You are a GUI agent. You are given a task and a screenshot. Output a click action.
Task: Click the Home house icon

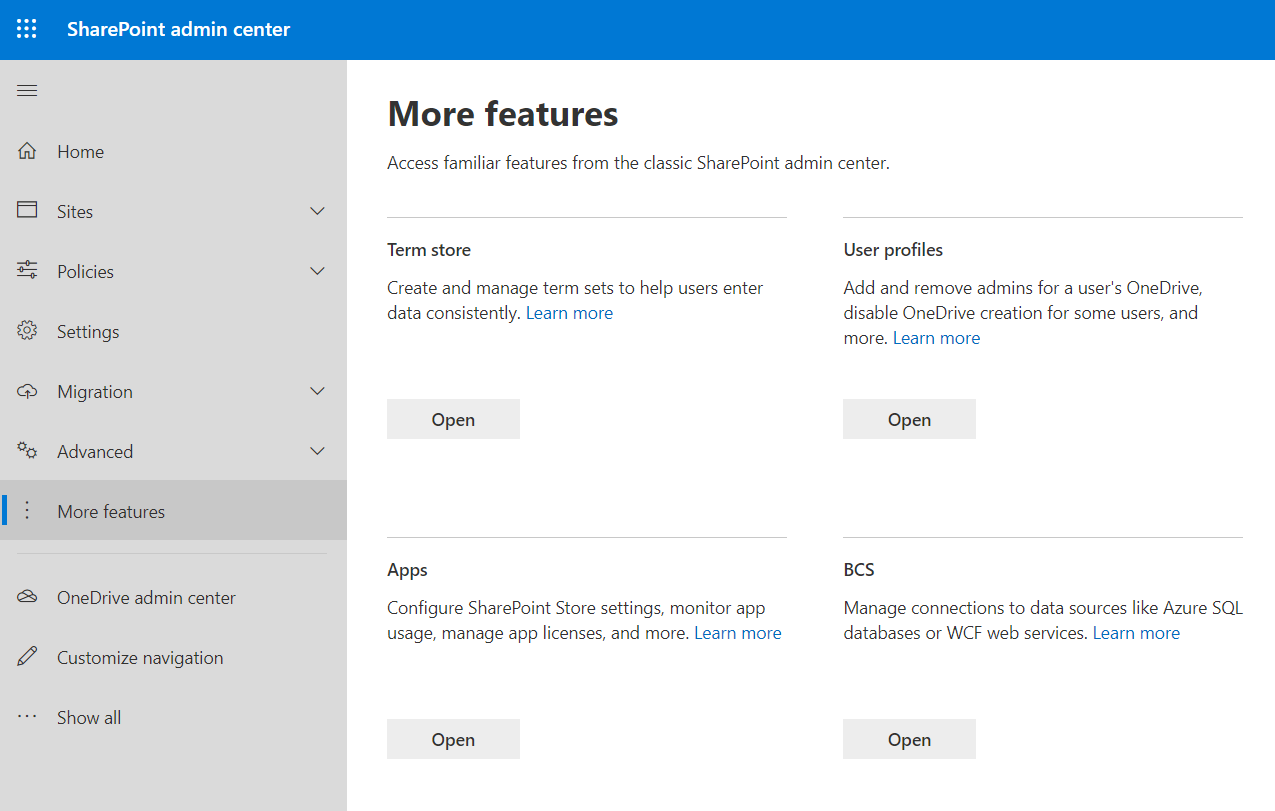[x=27, y=151]
